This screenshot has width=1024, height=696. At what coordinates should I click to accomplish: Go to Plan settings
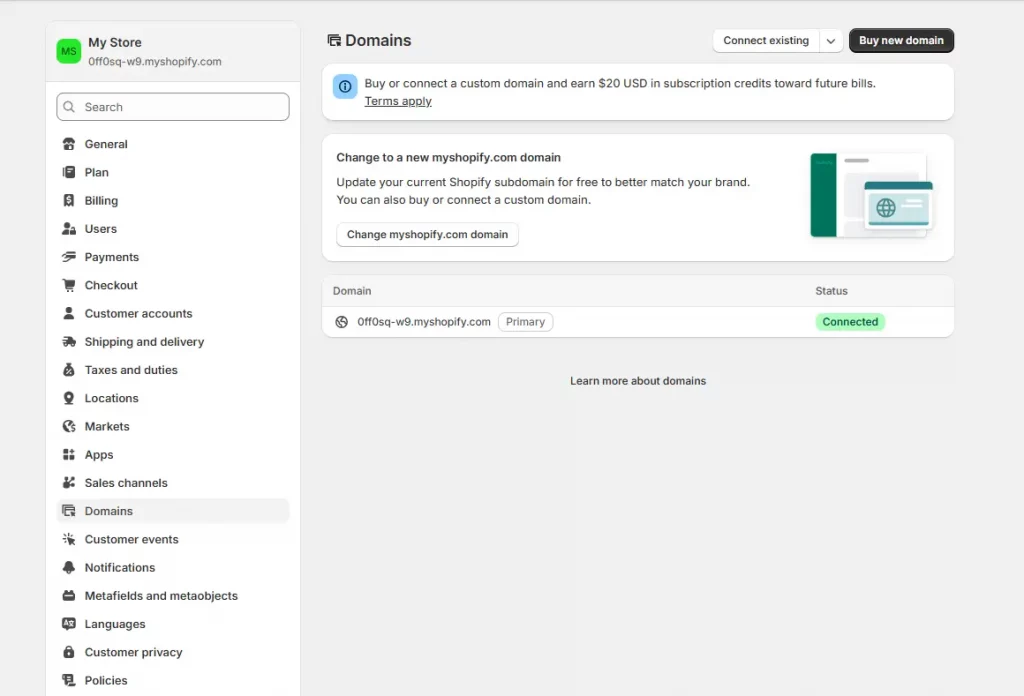173,172
